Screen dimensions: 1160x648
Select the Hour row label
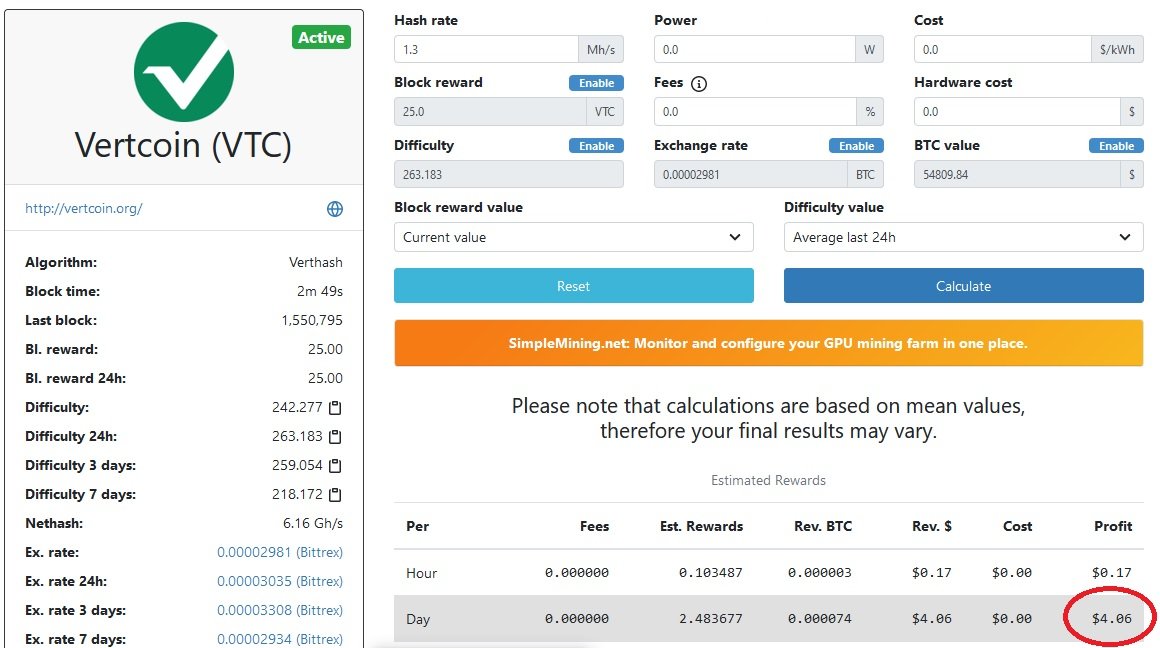click(422, 573)
